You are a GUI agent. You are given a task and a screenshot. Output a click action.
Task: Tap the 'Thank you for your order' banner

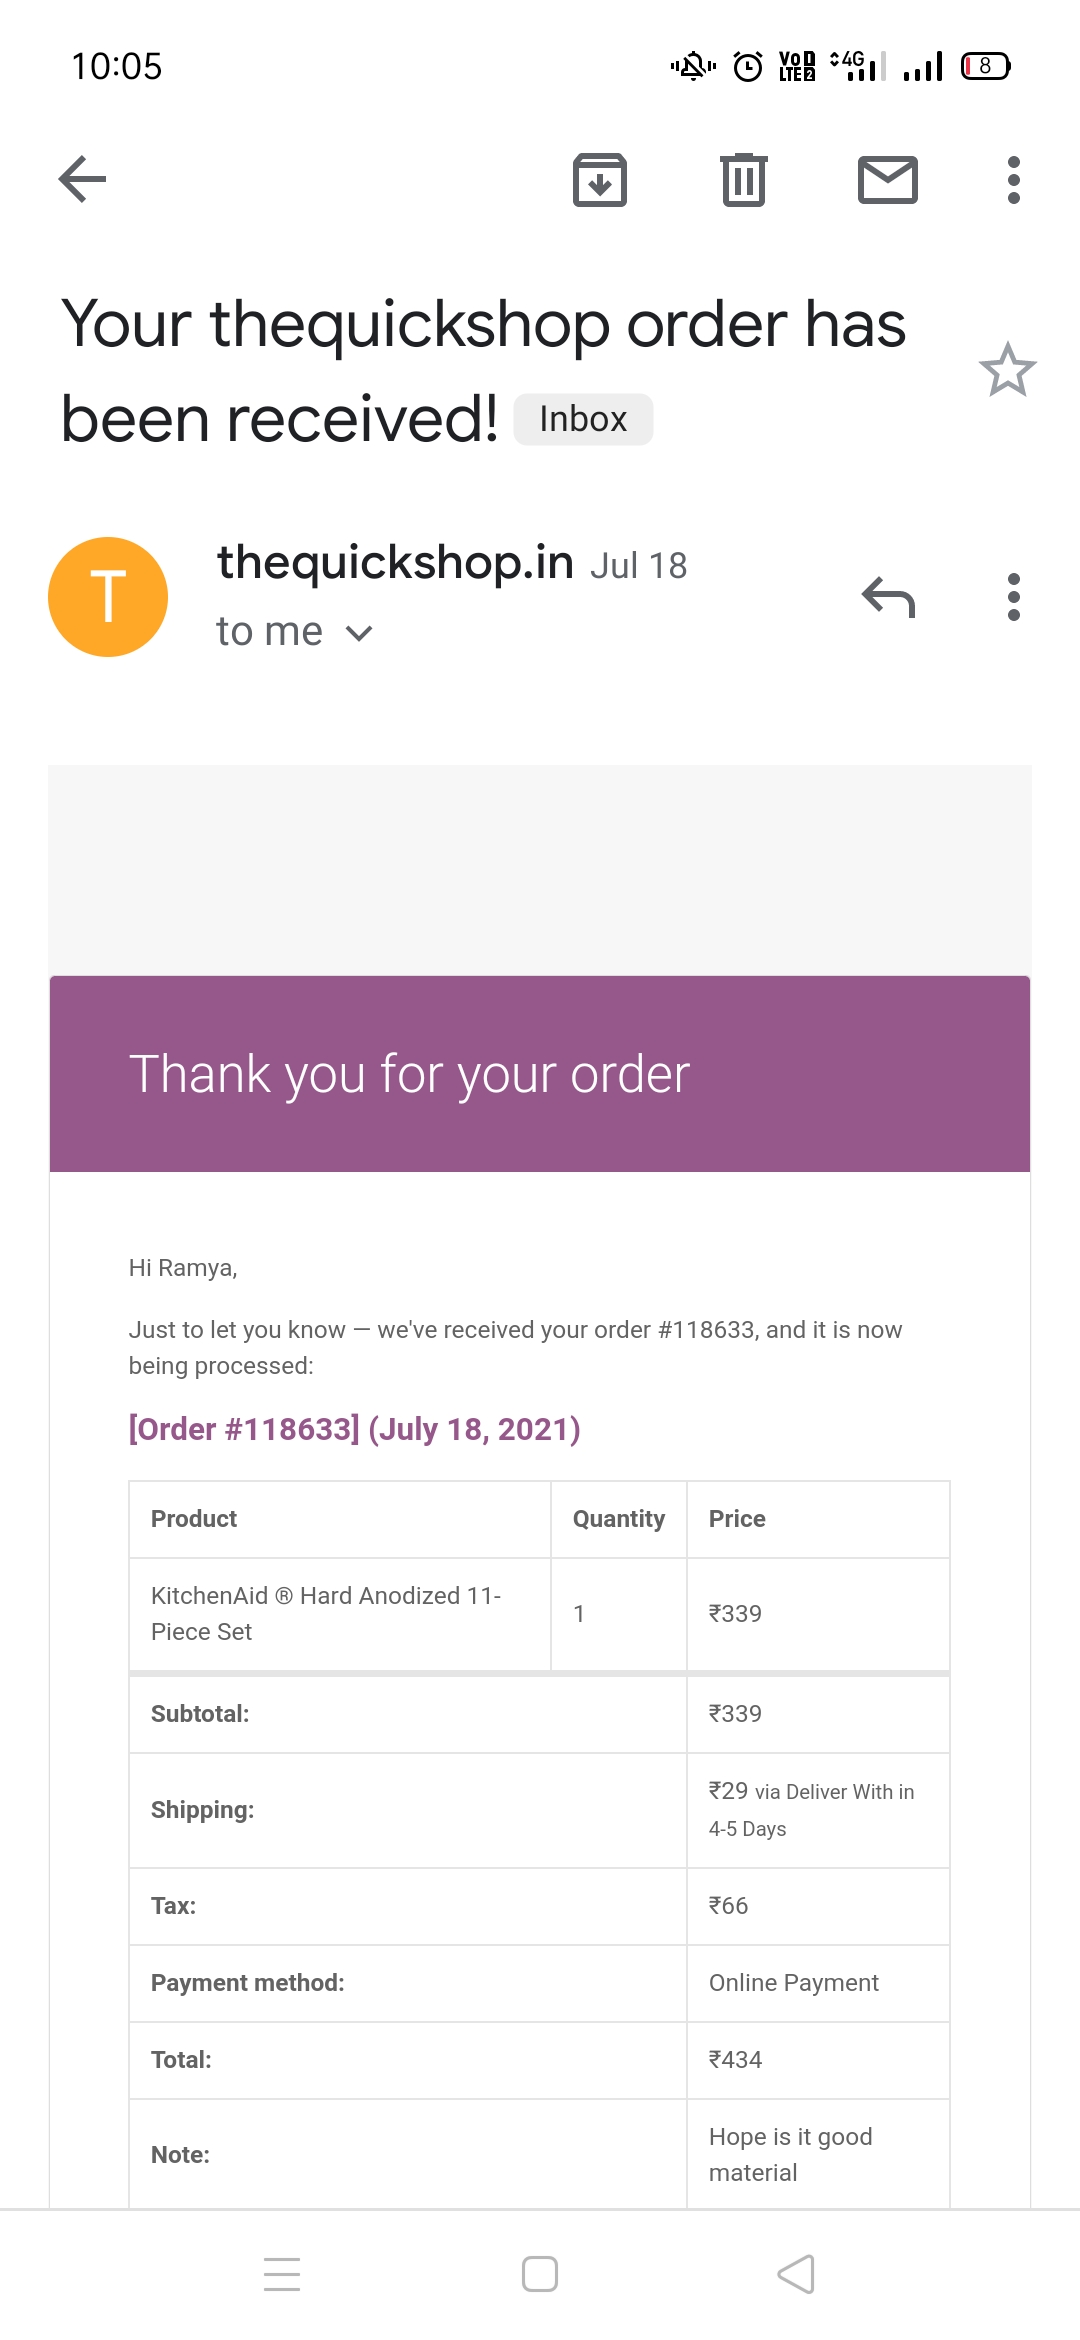[x=540, y=1074]
